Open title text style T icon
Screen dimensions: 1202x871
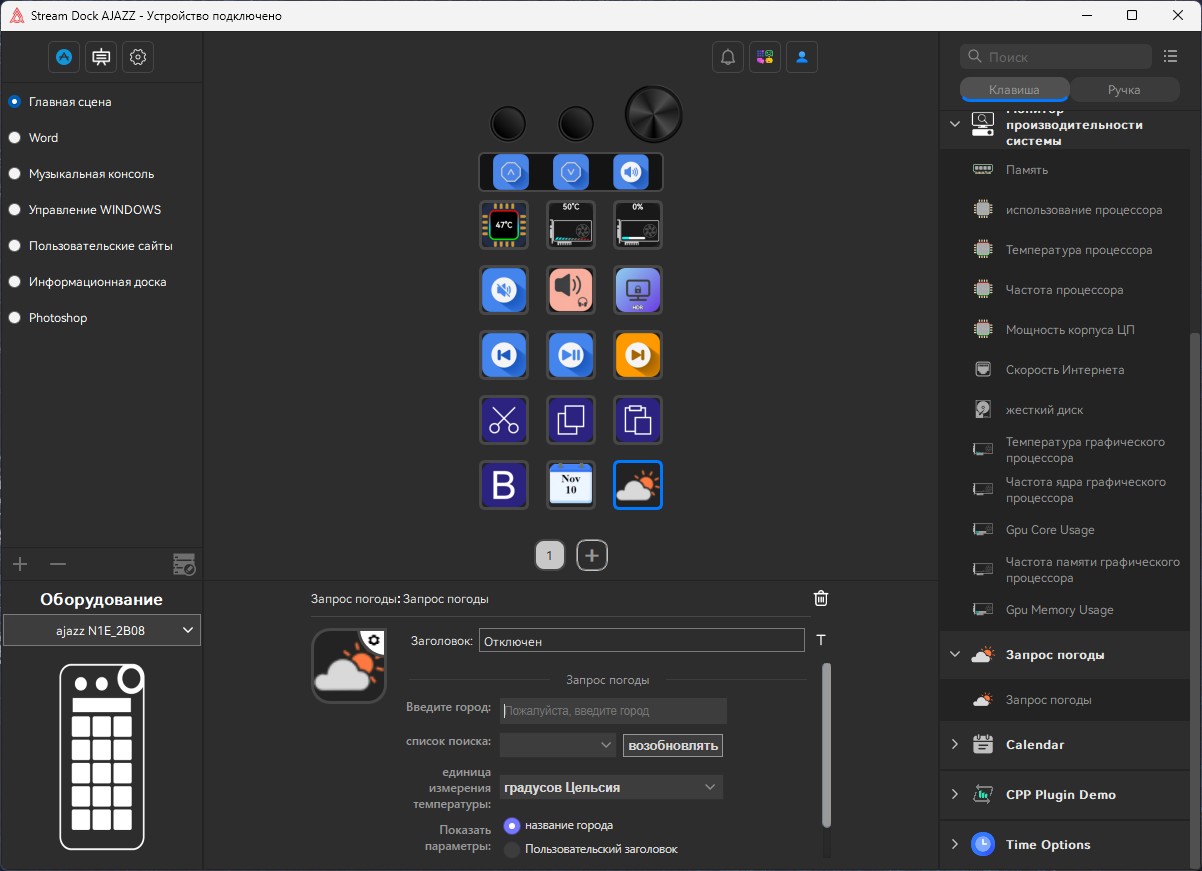pyautogui.click(x=821, y=641)
